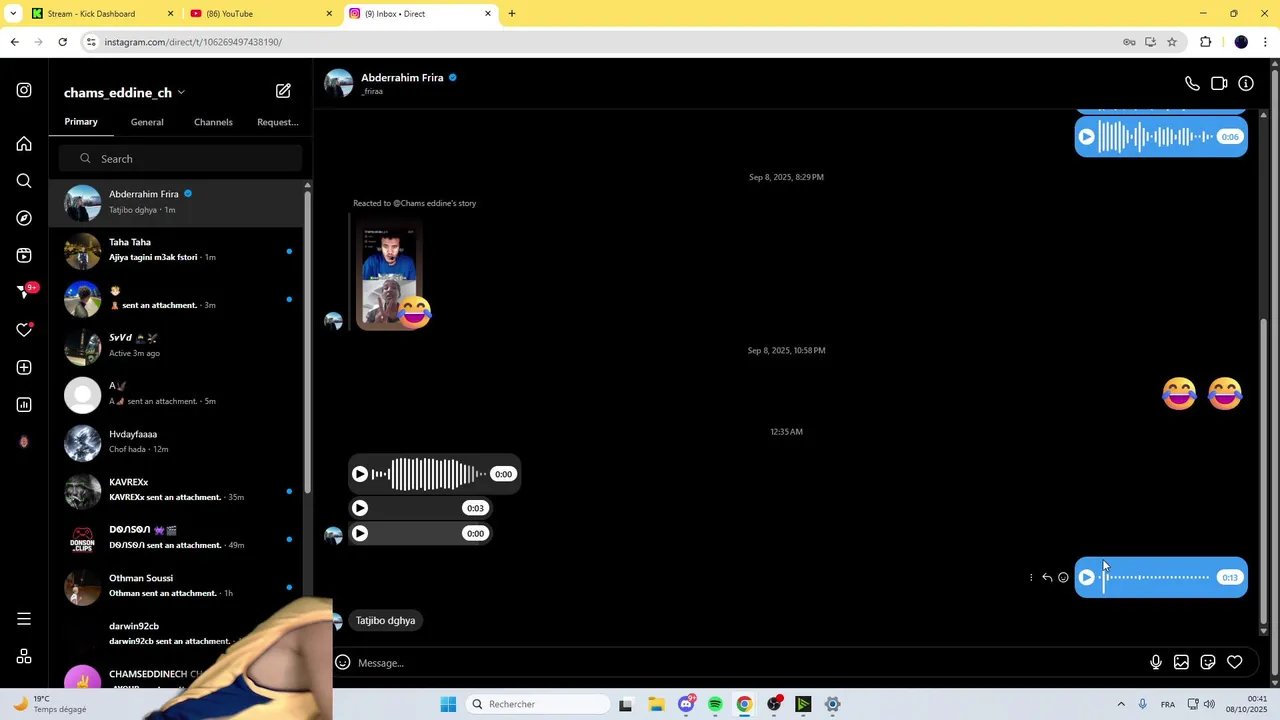Switch to the Channels tab
Screen dimensions: 1280x720
tap(213, 122)
